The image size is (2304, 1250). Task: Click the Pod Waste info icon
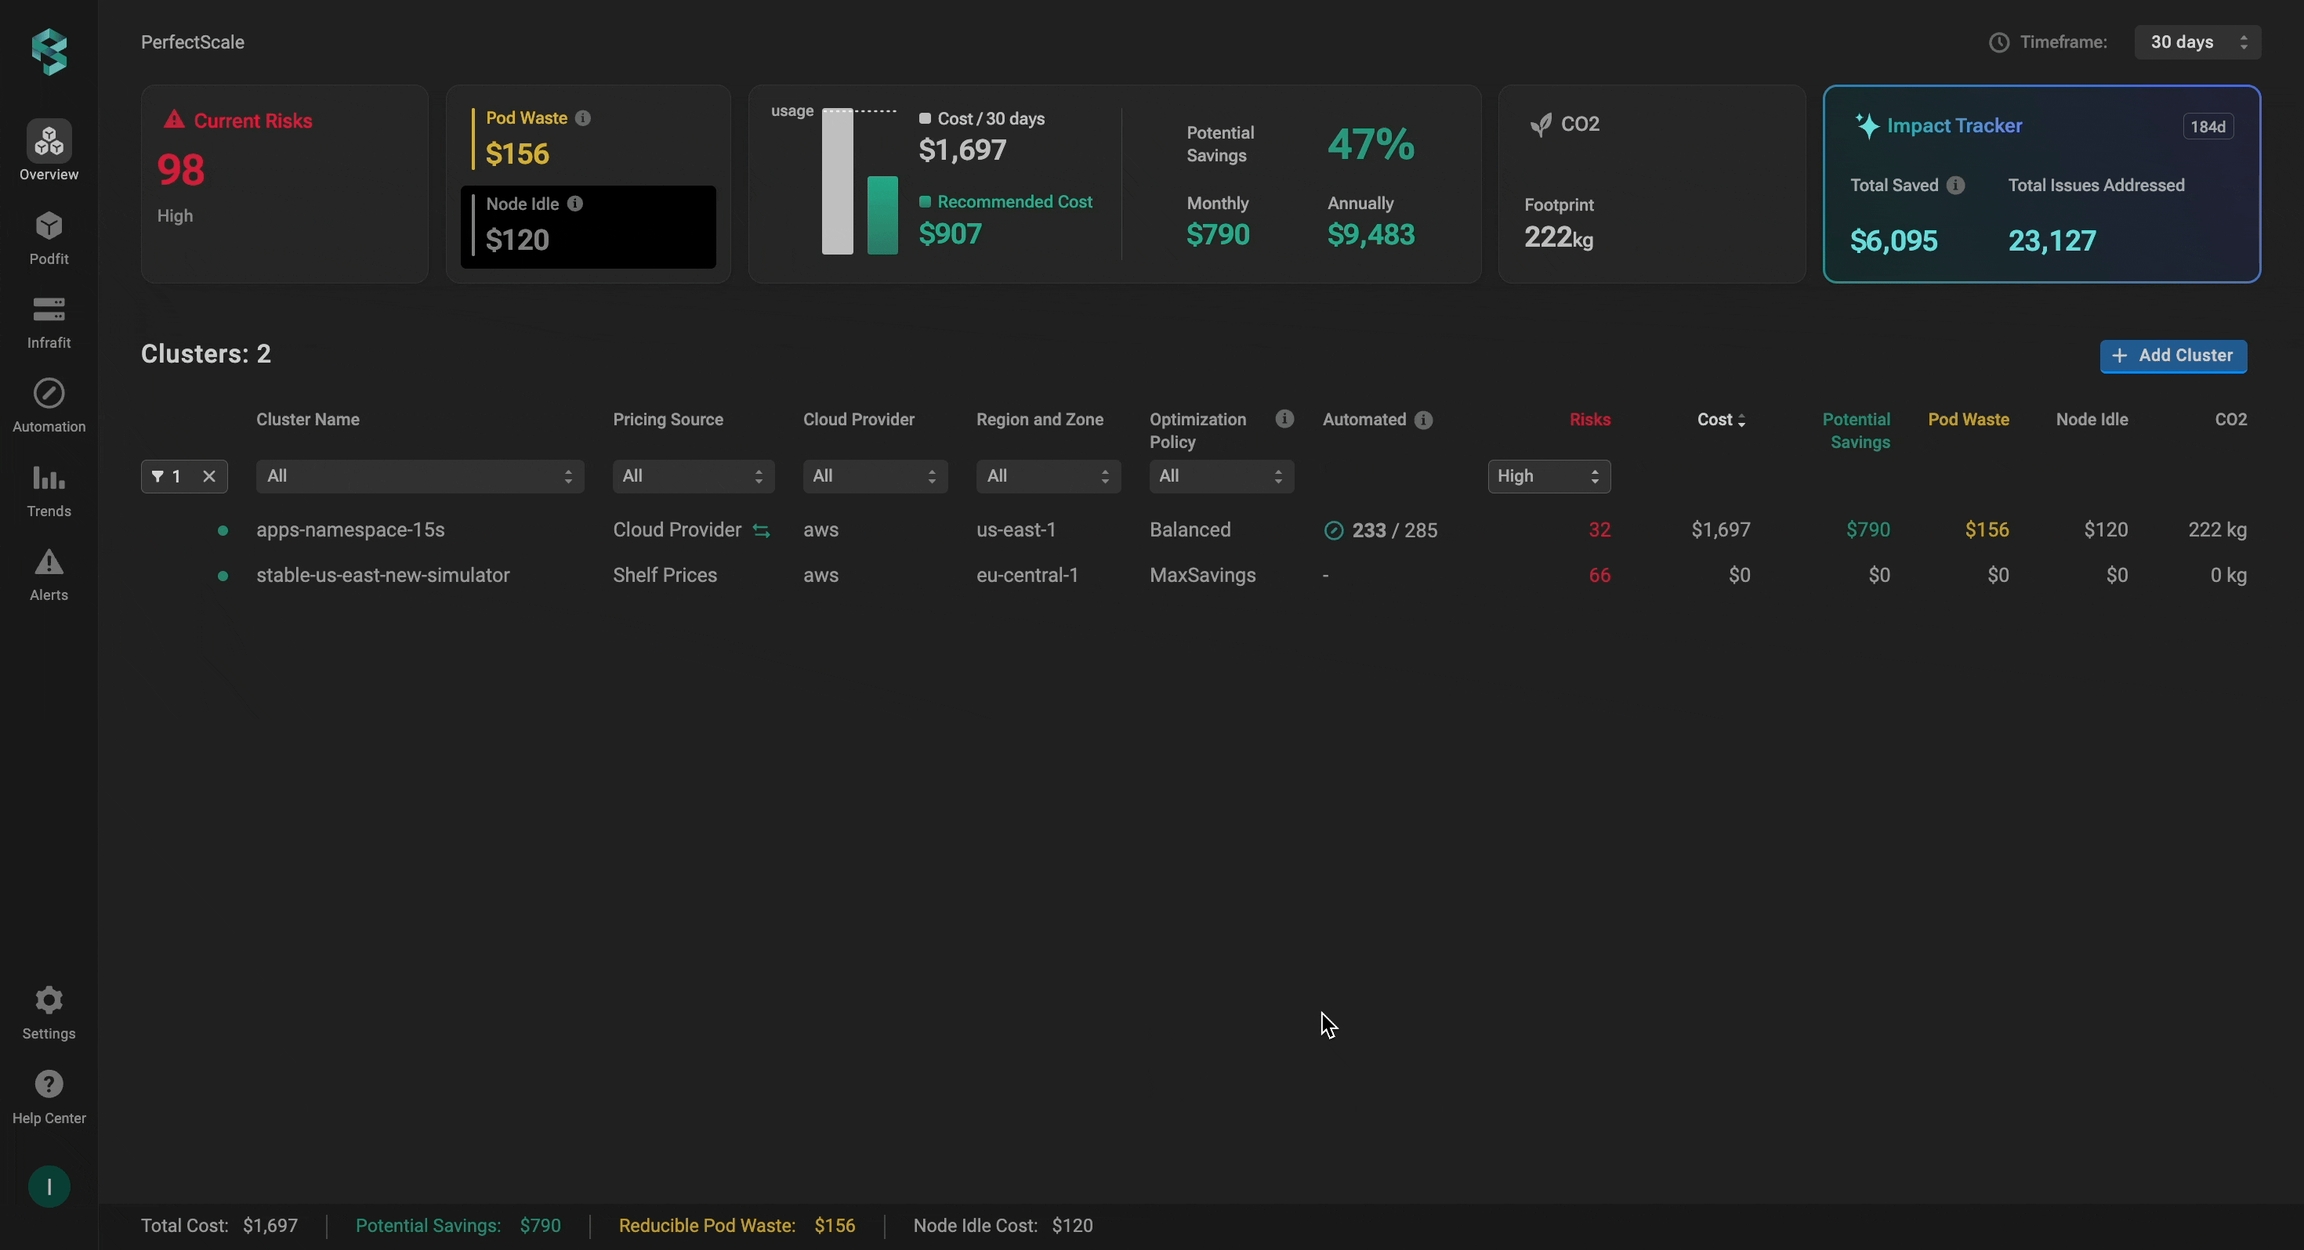click(x=583, y=118)
